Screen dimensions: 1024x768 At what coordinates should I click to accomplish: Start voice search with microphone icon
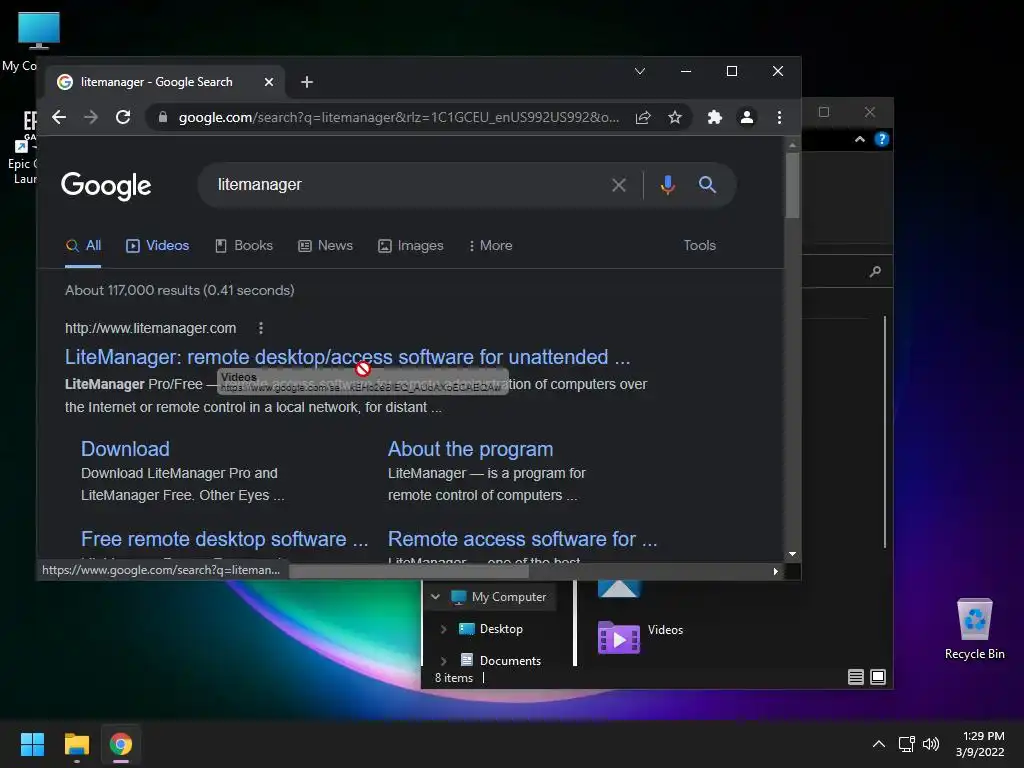(667, 185)
